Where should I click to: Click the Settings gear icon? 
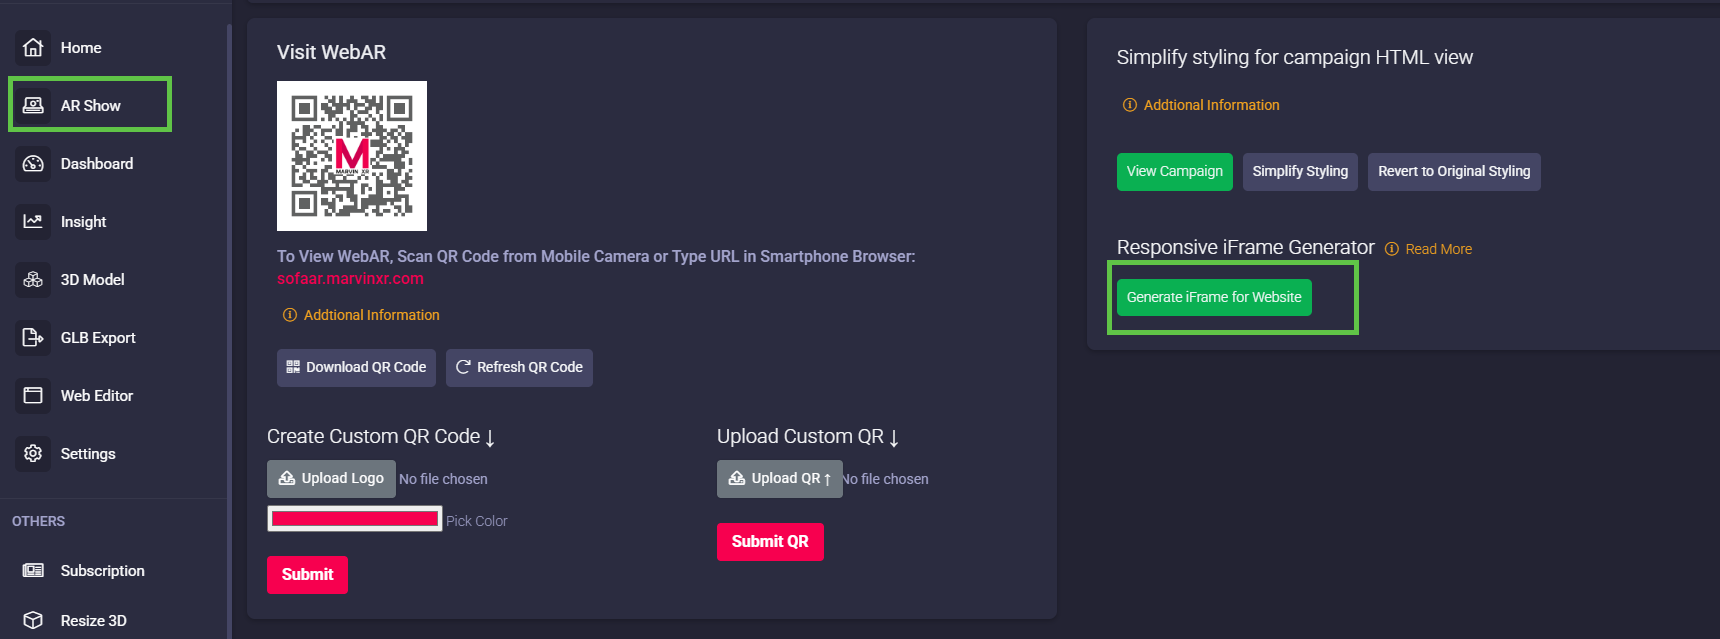point(33,454)
